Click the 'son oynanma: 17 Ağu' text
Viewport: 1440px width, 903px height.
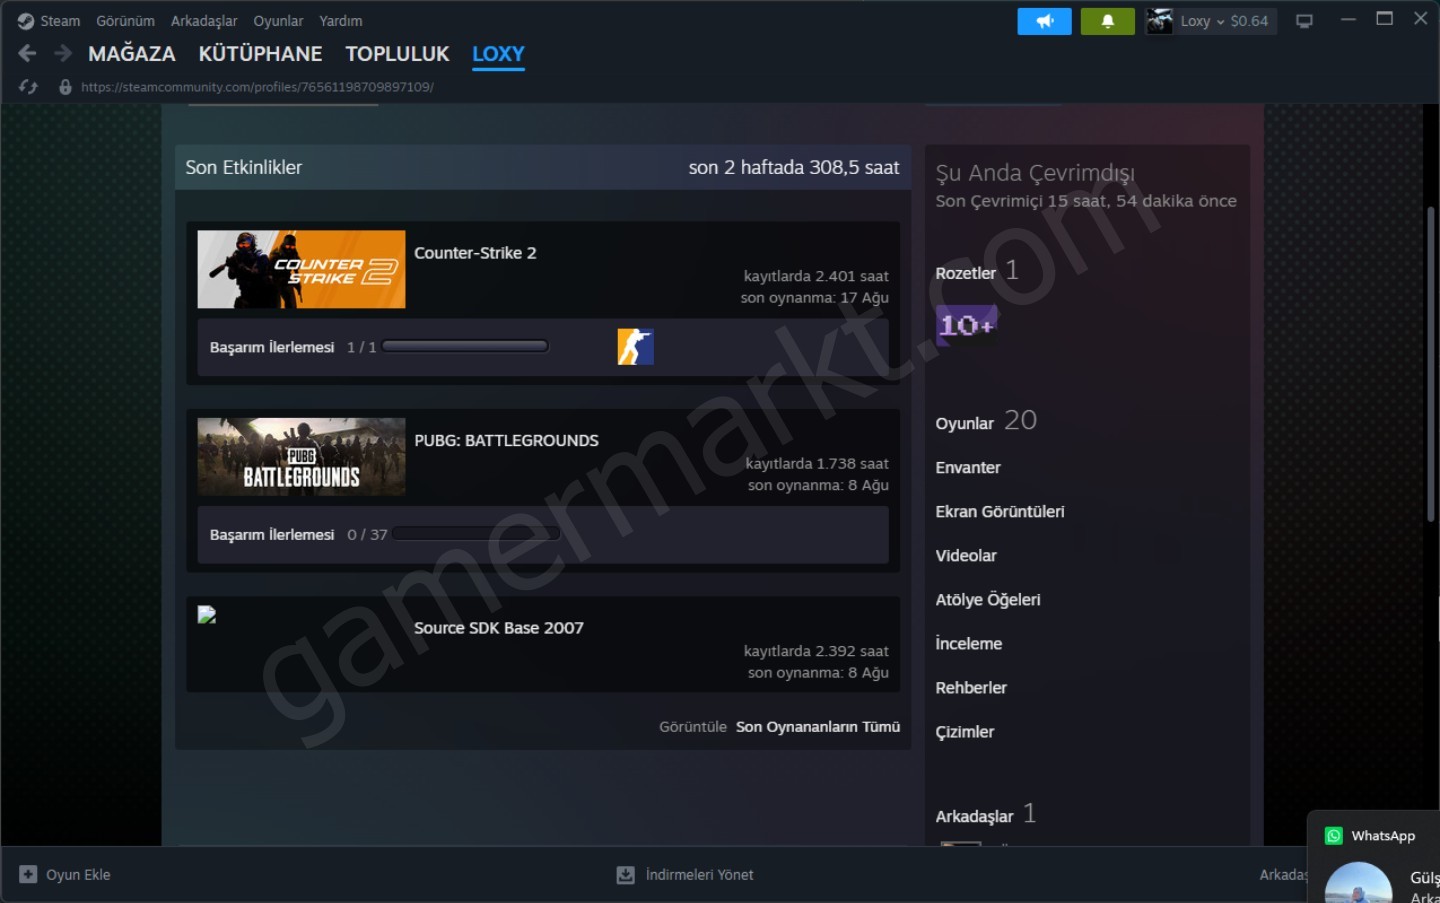tap(814, 298)
